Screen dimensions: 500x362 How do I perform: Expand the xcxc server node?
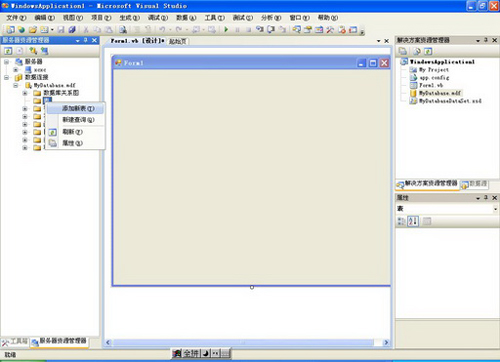click(x=16, y=70)
